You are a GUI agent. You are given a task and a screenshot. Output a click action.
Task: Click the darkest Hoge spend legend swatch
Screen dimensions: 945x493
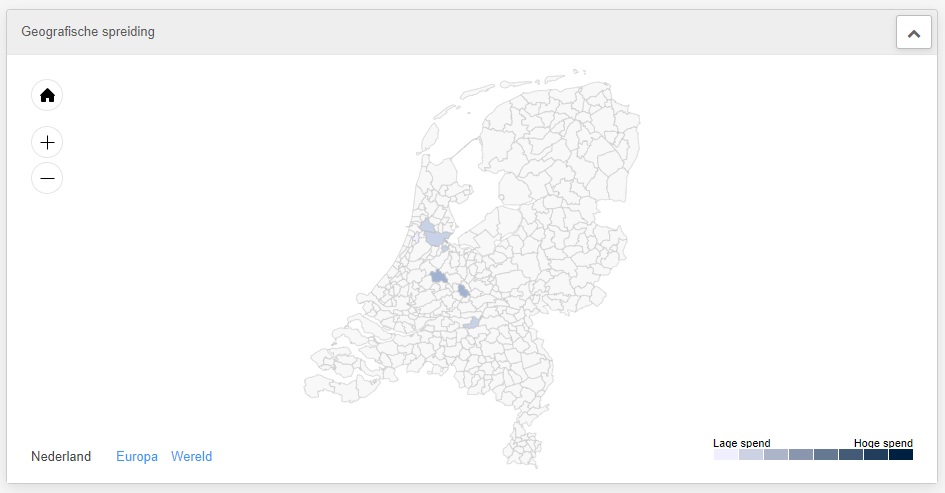pos(901,454)
